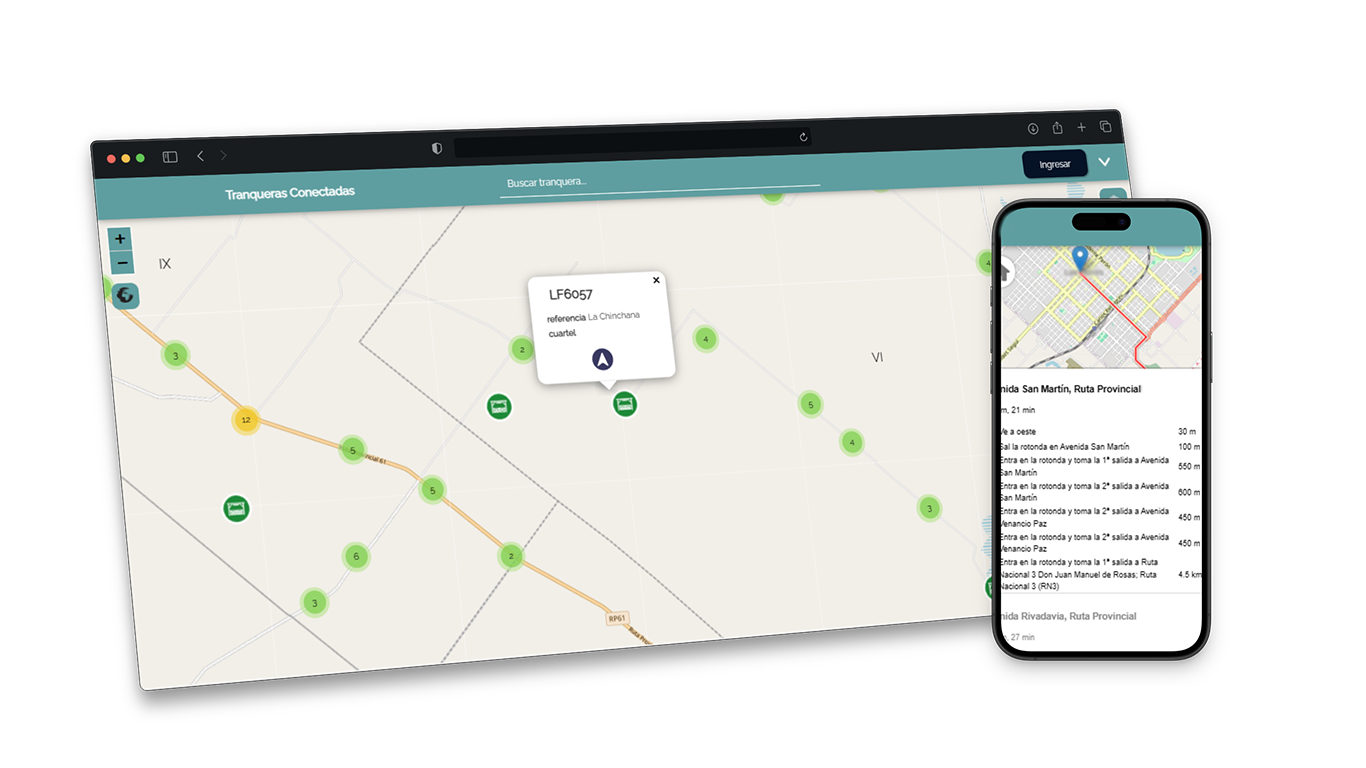Tap the '30 m' distance on phone
Viewport: 1366px width, 768px height.
coord(1187,432)
